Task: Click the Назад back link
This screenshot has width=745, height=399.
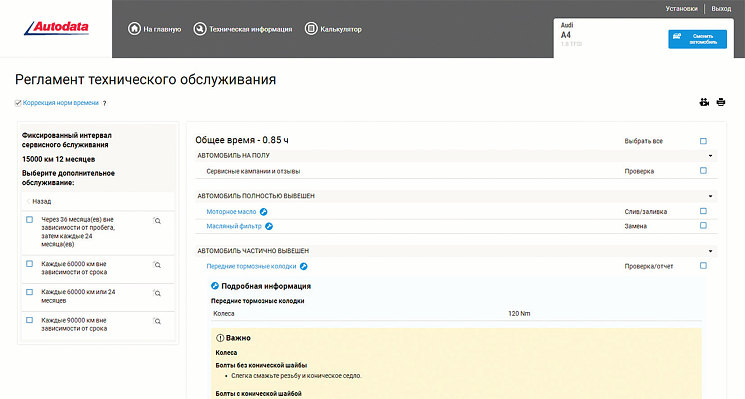Action: pos(39,201)
